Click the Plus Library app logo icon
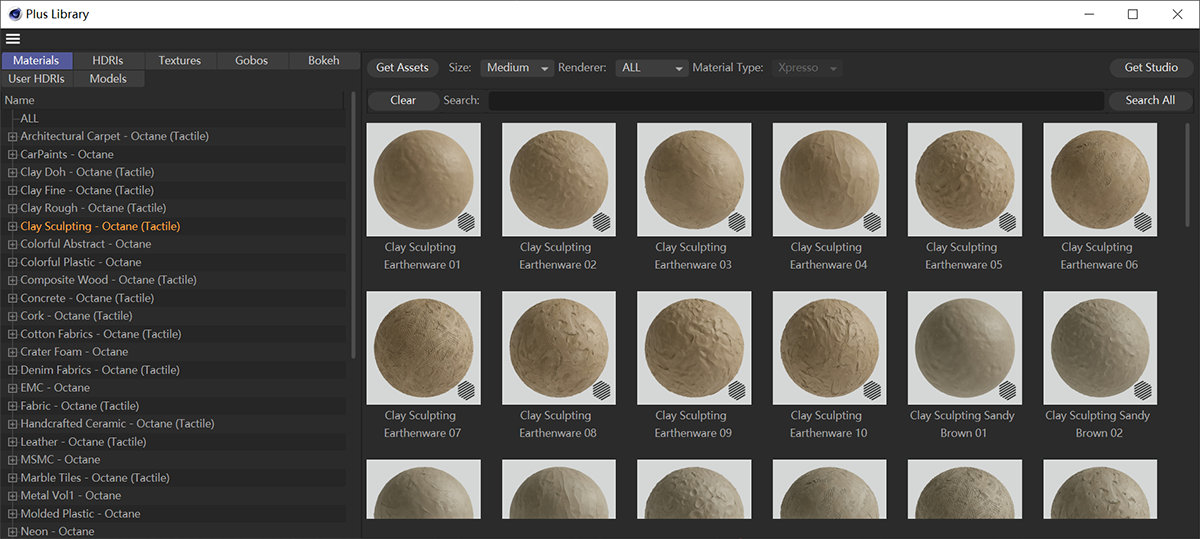 tap(14, 14)
